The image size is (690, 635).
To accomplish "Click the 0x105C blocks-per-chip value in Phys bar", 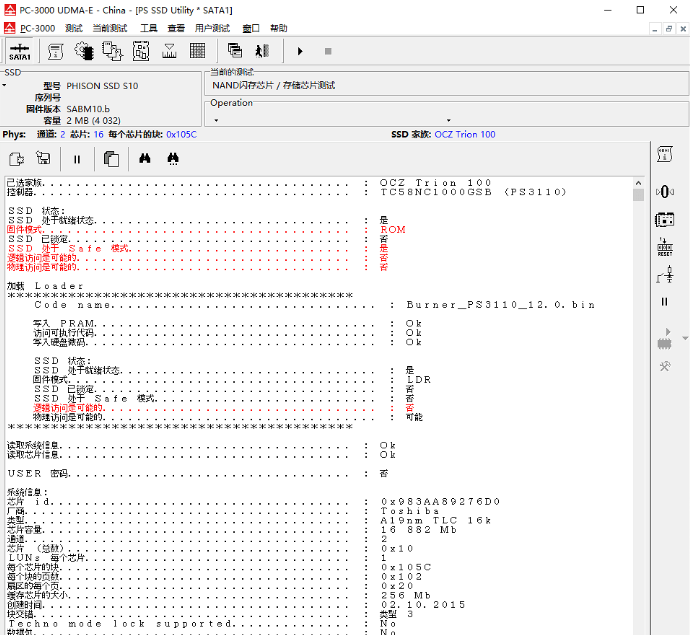I will [181, 134].
